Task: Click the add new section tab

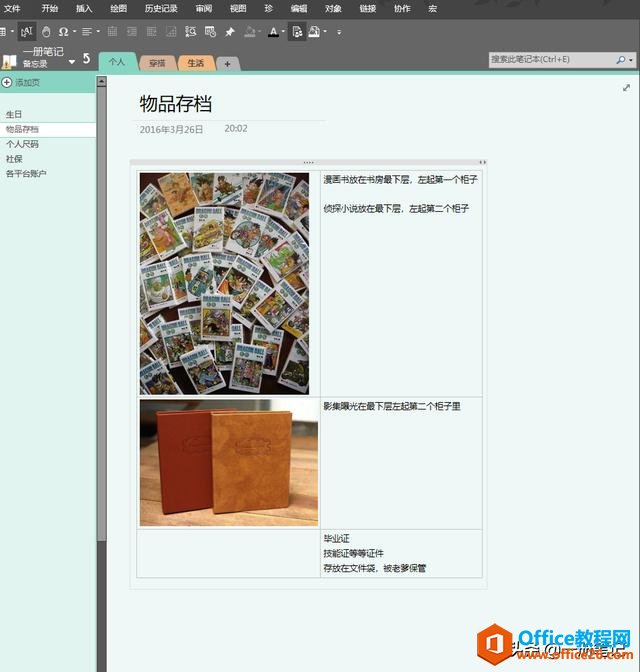Action: pyautogui.click(x=227, y=63)
